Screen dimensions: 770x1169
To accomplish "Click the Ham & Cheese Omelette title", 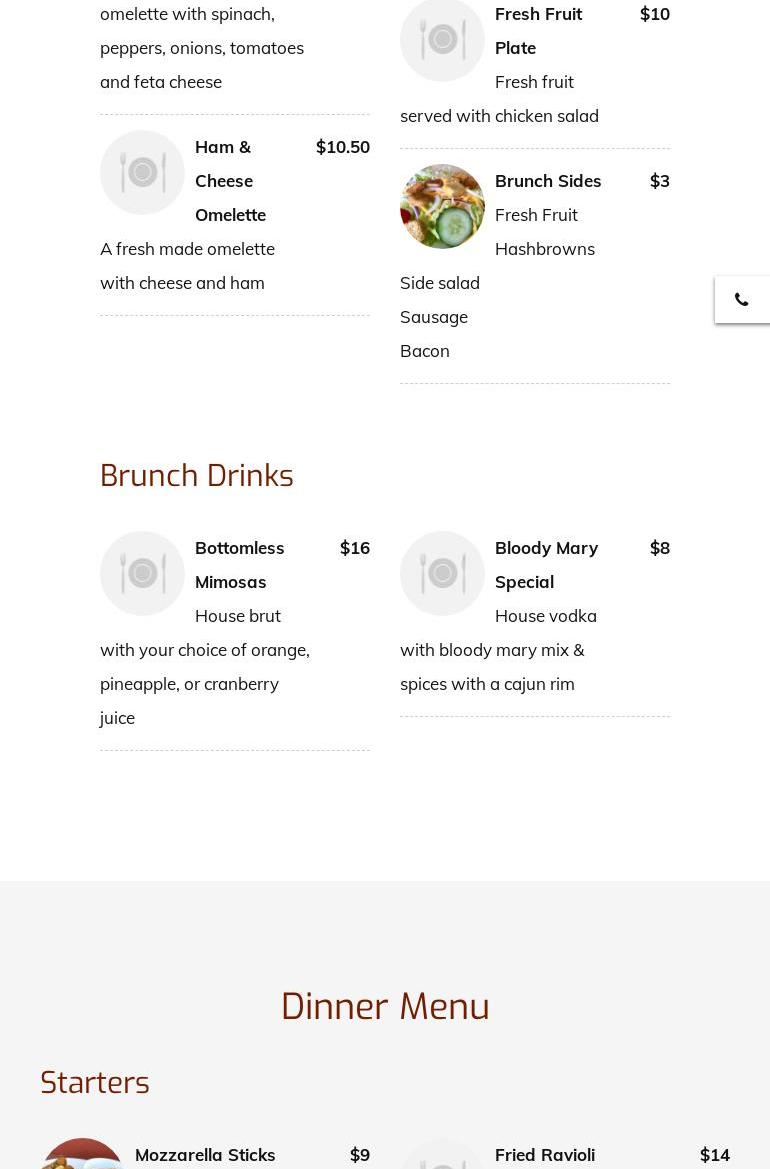I will click(230, 180).
